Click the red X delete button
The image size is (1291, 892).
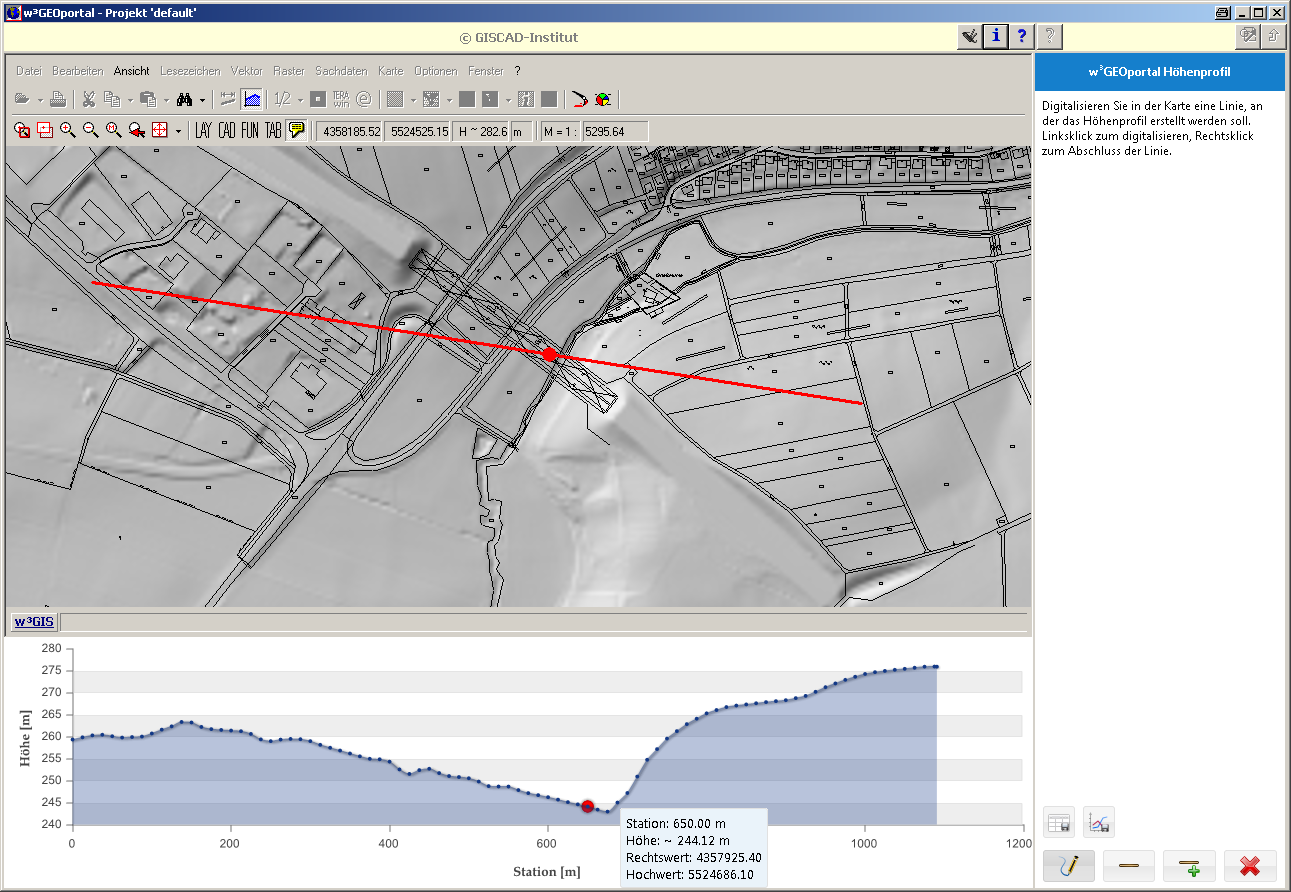pos(1250,865)
